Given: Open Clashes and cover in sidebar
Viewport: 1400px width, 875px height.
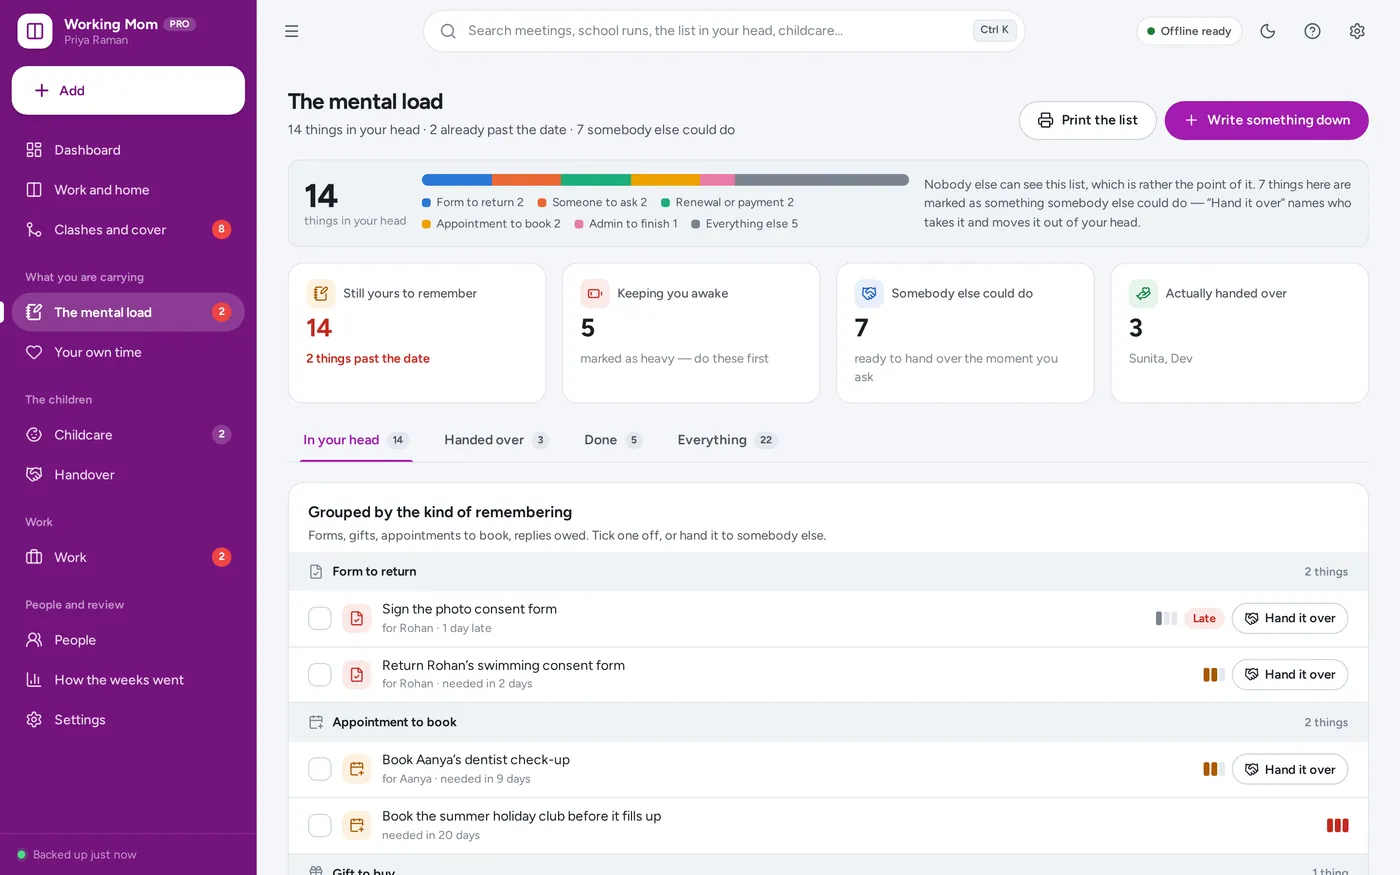Looking at the screenshot, I should 128,230.
